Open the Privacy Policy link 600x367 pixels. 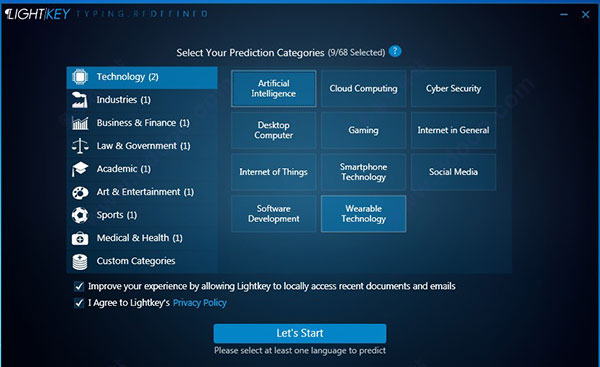pyautogui.click(x=200, y=303)
